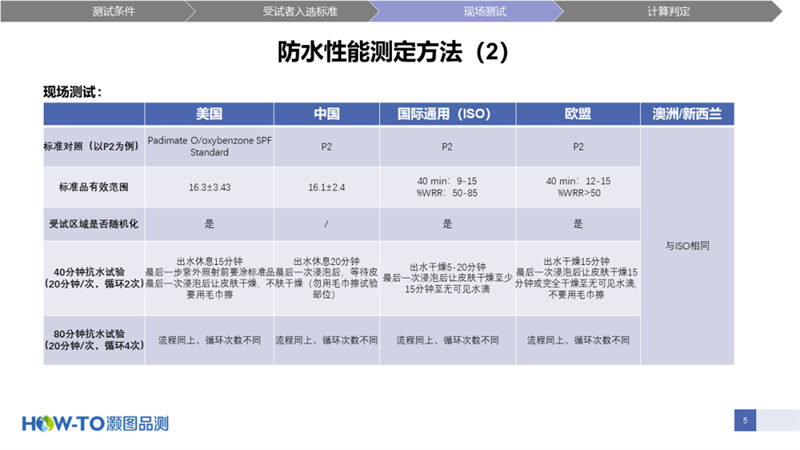Click the Padimate O/oxybenzone SPF Standard cell

pyautogui.click(x=209, y=146)
